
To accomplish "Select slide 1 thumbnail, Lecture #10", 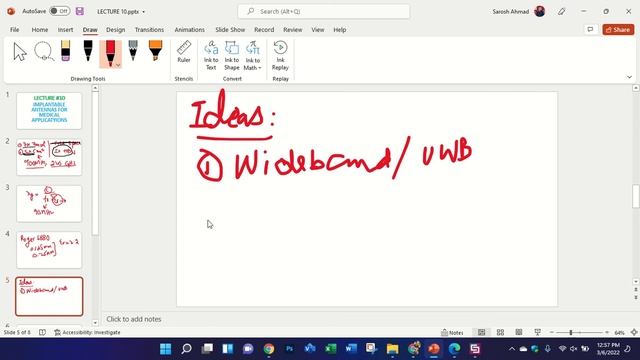I will (49, 111).
